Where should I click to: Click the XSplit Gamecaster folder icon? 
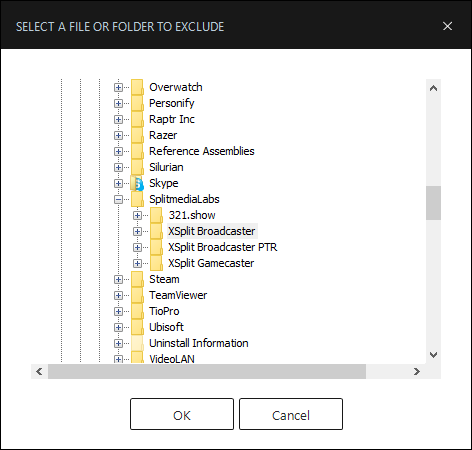tap(156, 263)
